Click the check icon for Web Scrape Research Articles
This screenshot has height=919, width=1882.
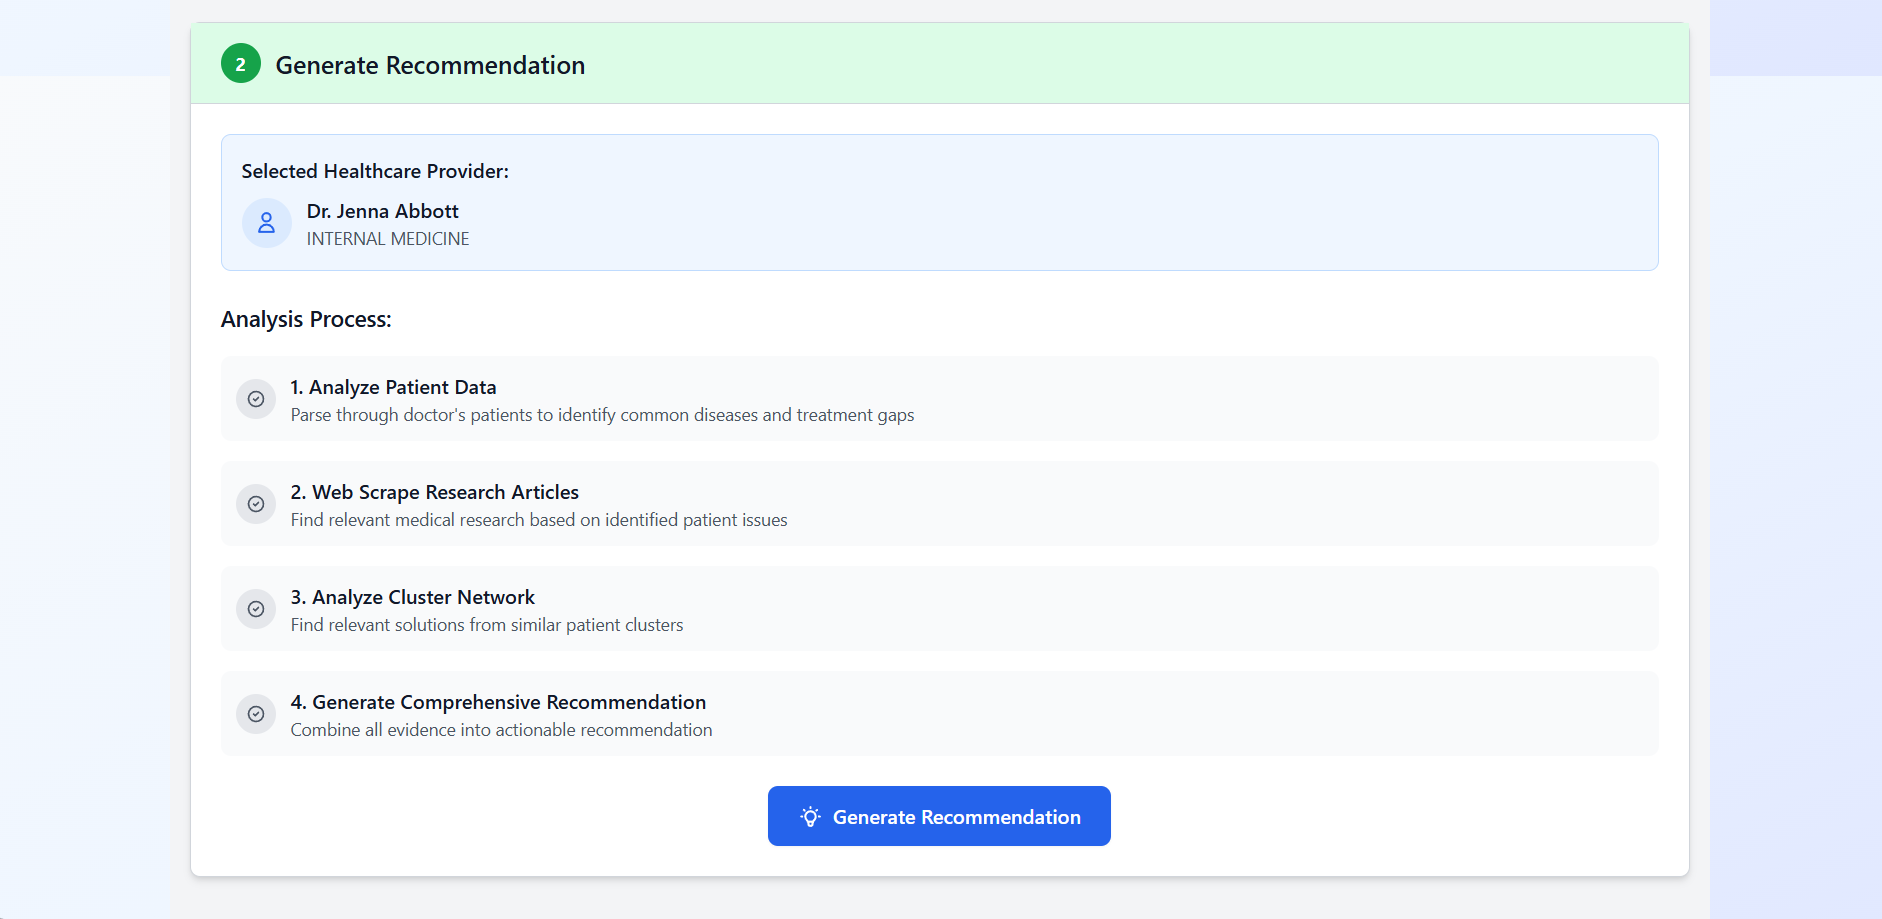tap(256, 504)
